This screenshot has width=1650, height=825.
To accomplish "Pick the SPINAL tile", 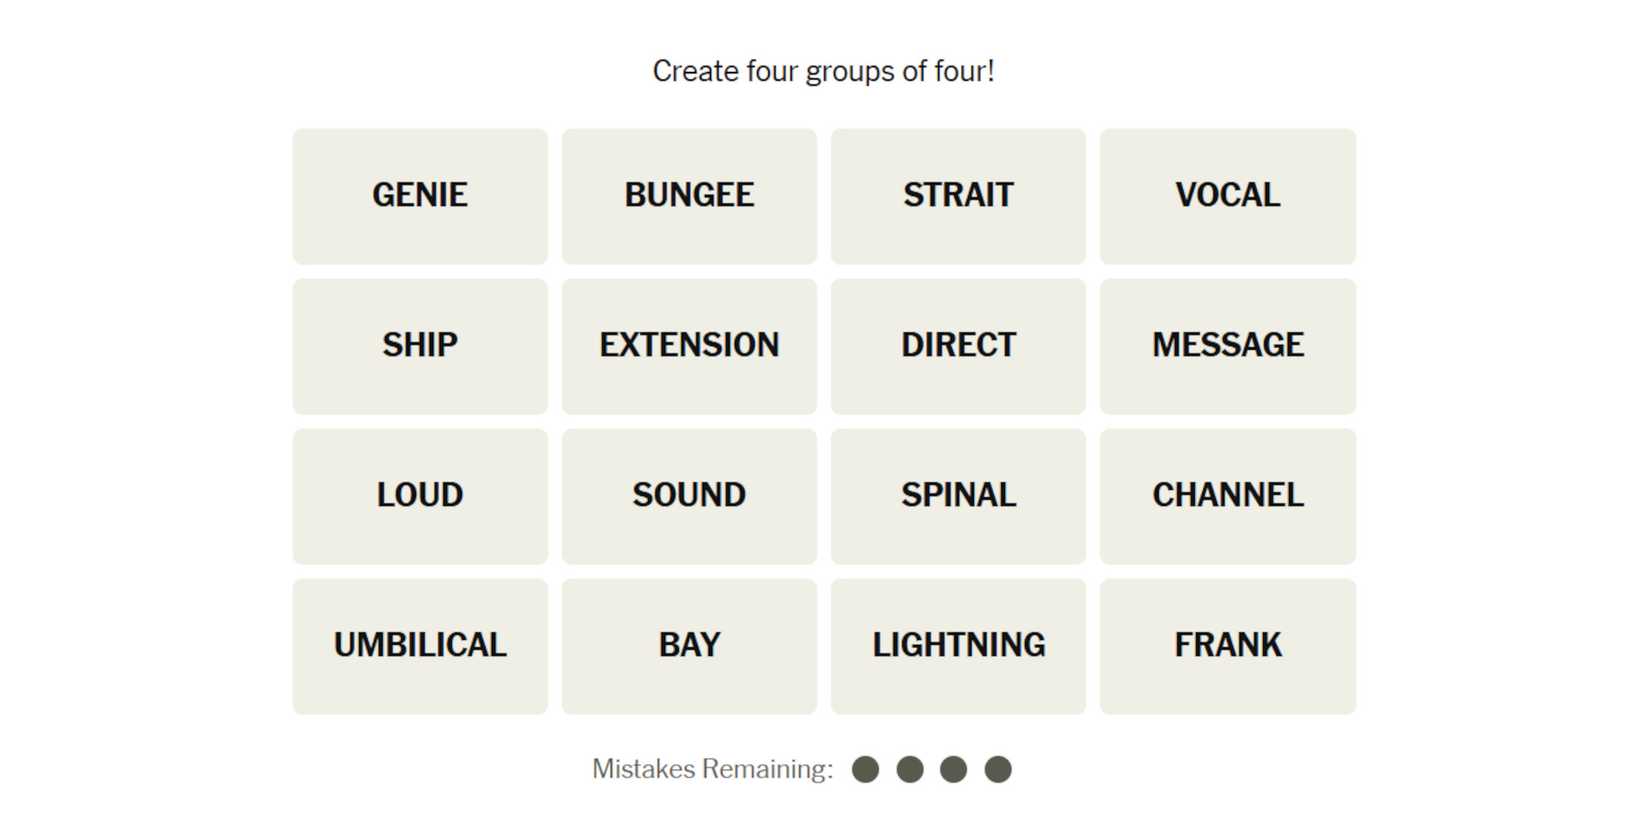I will (x=958, y=496).
